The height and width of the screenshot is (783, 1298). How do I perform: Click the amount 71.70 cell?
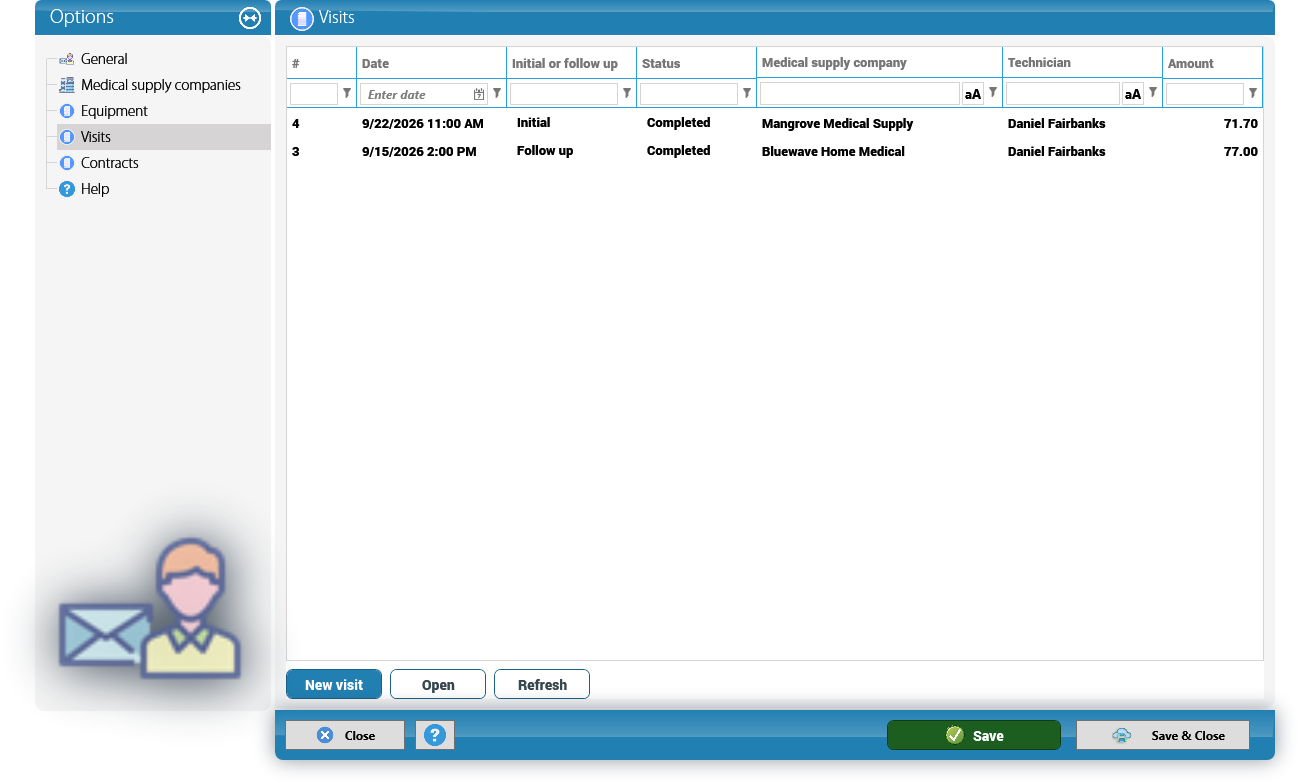pos(1242,124)
